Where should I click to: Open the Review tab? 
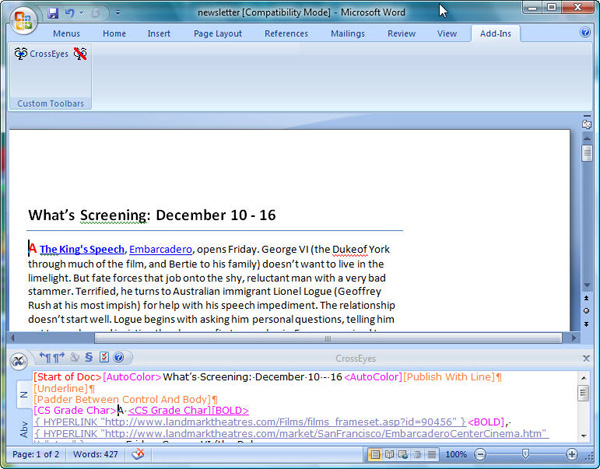click(x=401, y=34)
